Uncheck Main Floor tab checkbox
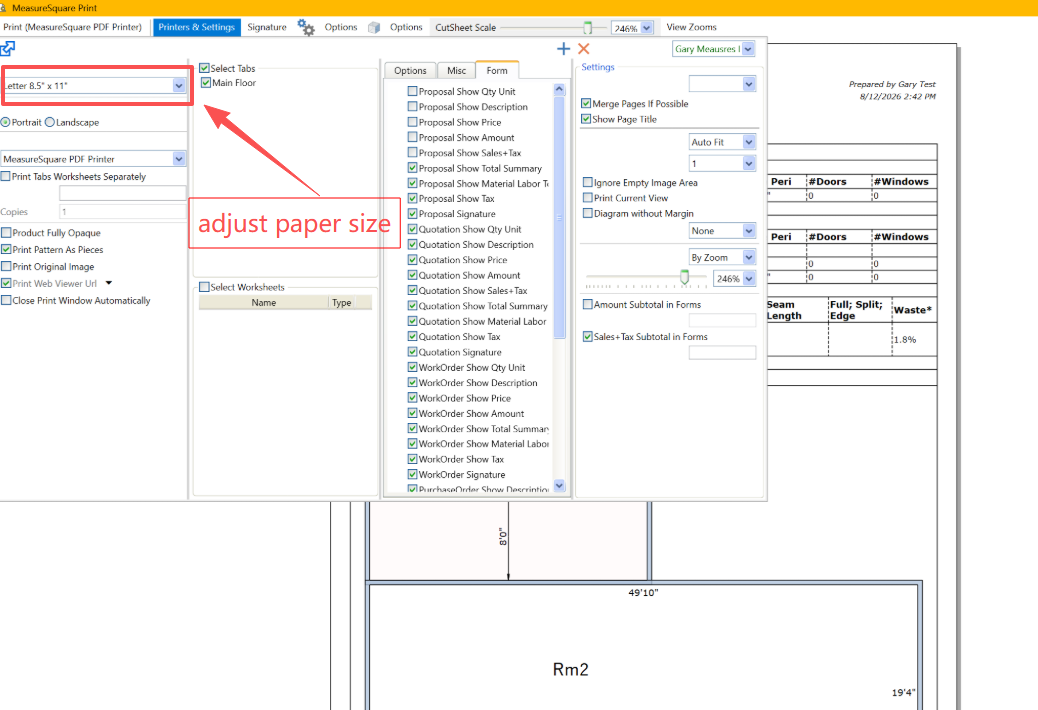This screenshot has height=710, width=1038. click(206, 83)
